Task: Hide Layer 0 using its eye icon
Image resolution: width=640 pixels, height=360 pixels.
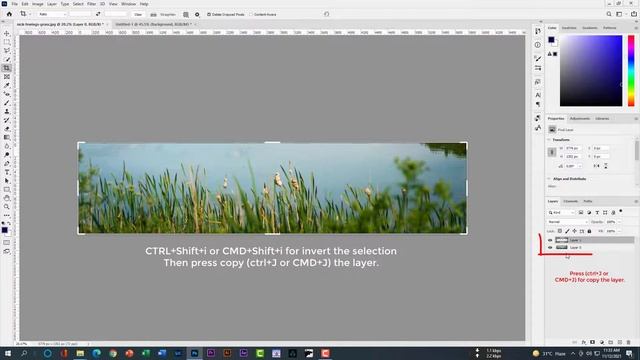Action: tap(550, 247)
